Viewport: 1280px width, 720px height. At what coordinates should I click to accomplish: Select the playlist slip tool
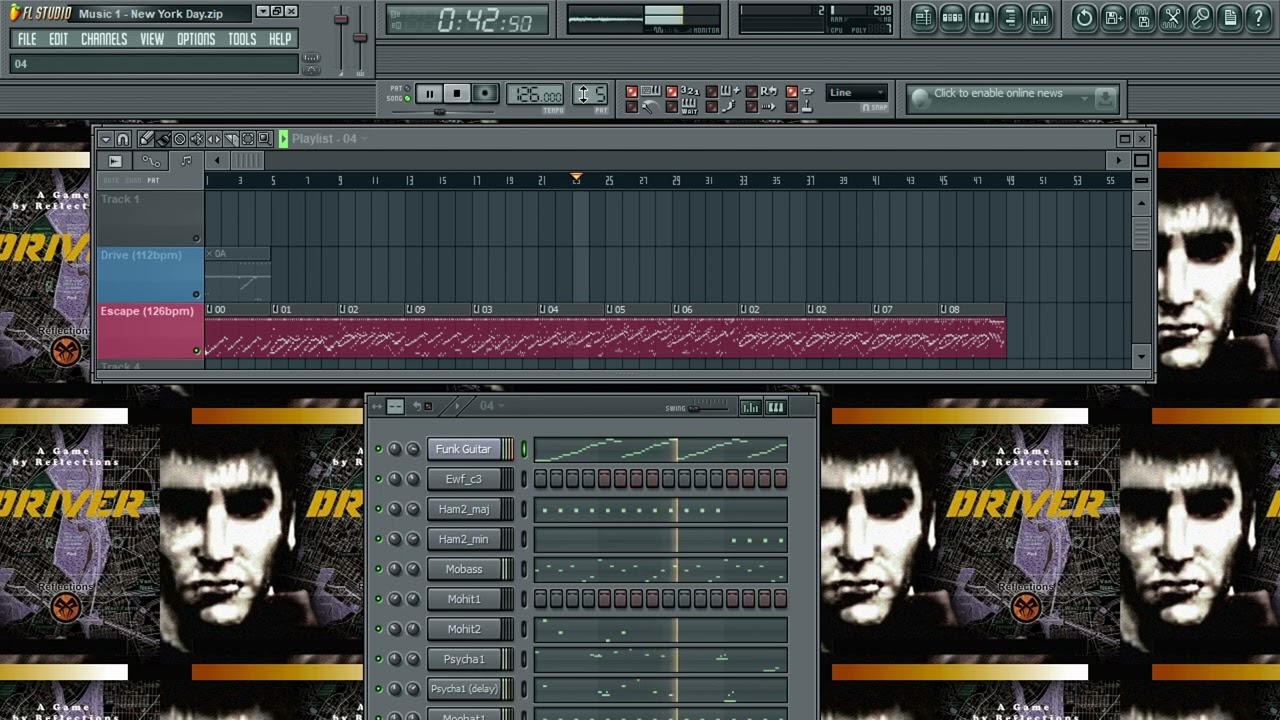[214, 139]
